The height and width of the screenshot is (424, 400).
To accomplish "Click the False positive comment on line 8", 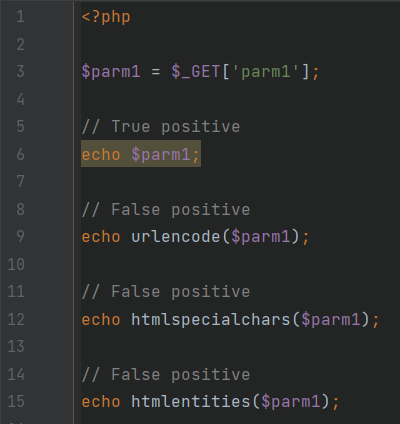I will click(166, 209).
